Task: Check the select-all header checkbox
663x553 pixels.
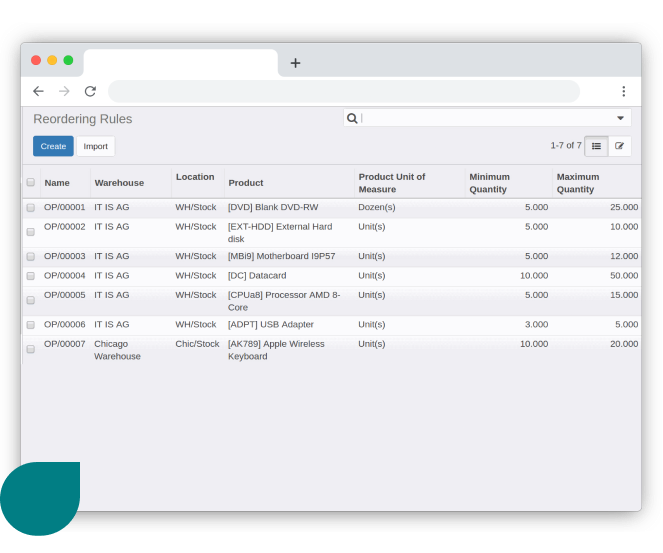Action: (x=31, y=182)
